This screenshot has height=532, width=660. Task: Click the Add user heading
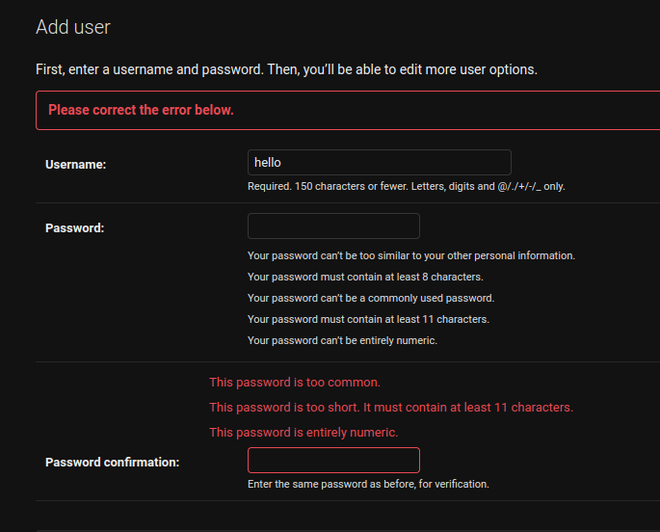[x=73, y=27]
